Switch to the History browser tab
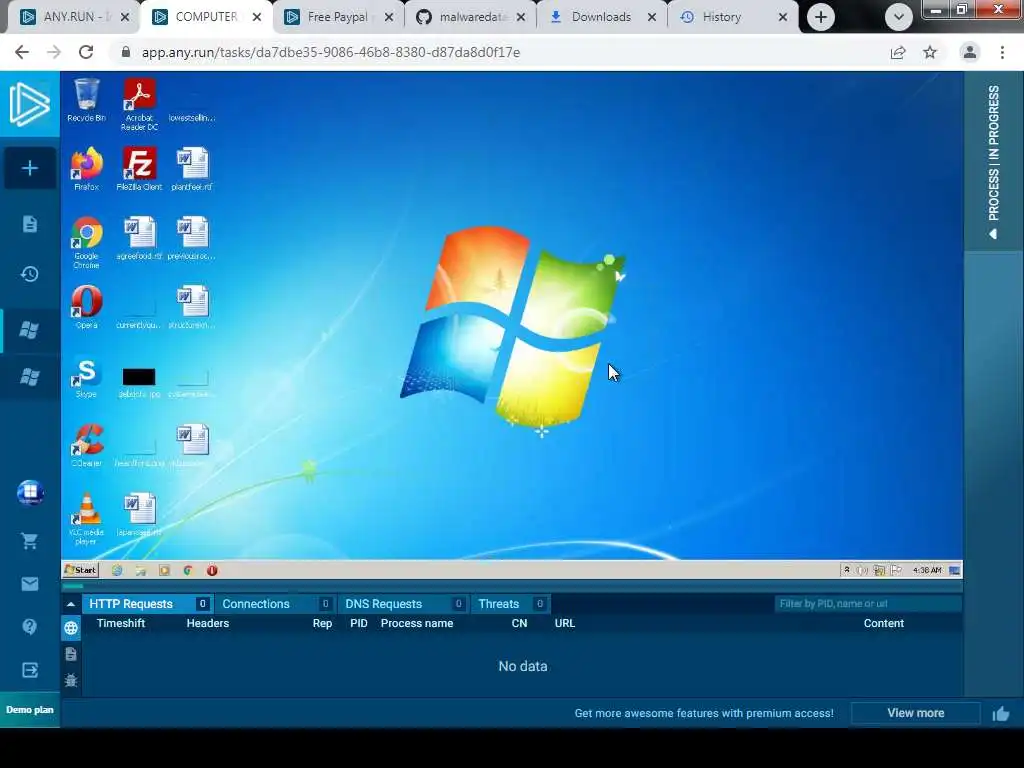The width and height of the screenshot is (1024, 768). (733, 17)
